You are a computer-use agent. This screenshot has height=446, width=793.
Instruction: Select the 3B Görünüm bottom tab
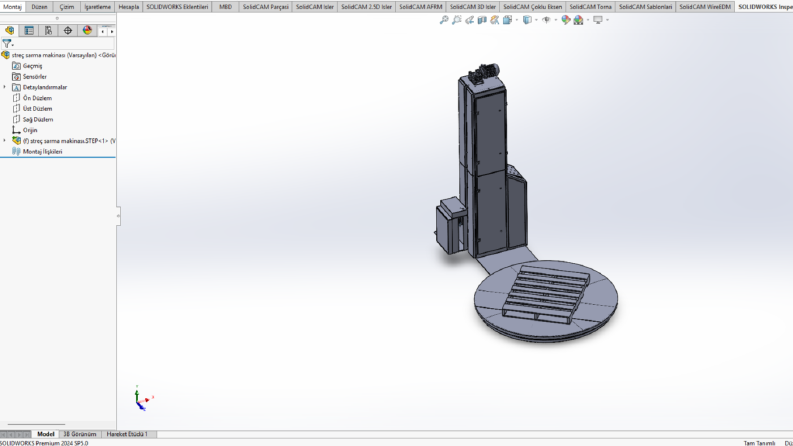[79, 434]
